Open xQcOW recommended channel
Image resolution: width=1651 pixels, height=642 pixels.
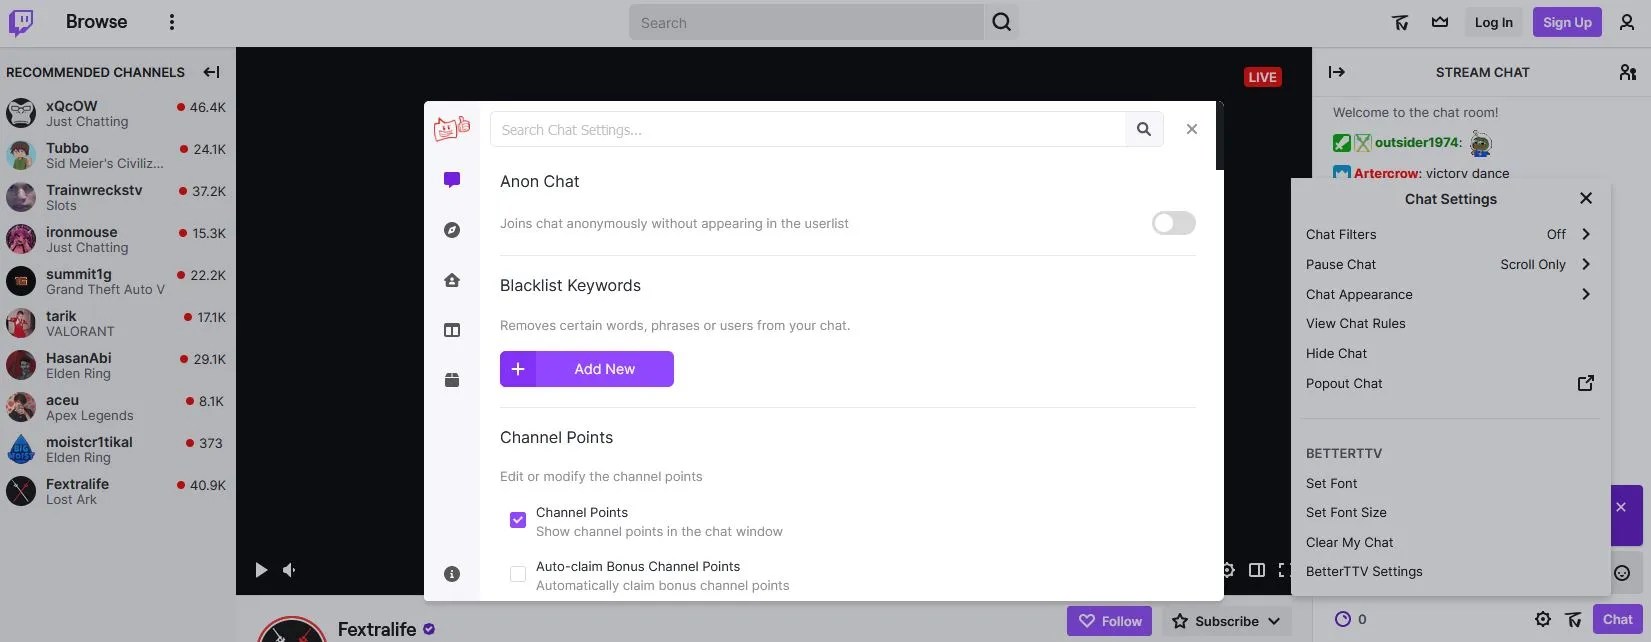pyautogui.click(x=117, y=113)
